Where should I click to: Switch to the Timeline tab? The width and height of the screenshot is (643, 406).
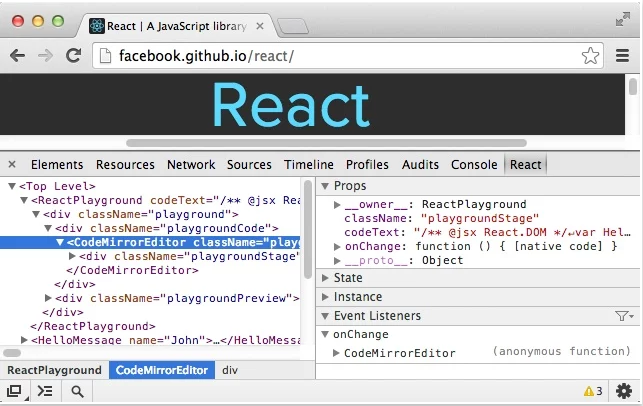coord(309,164)
